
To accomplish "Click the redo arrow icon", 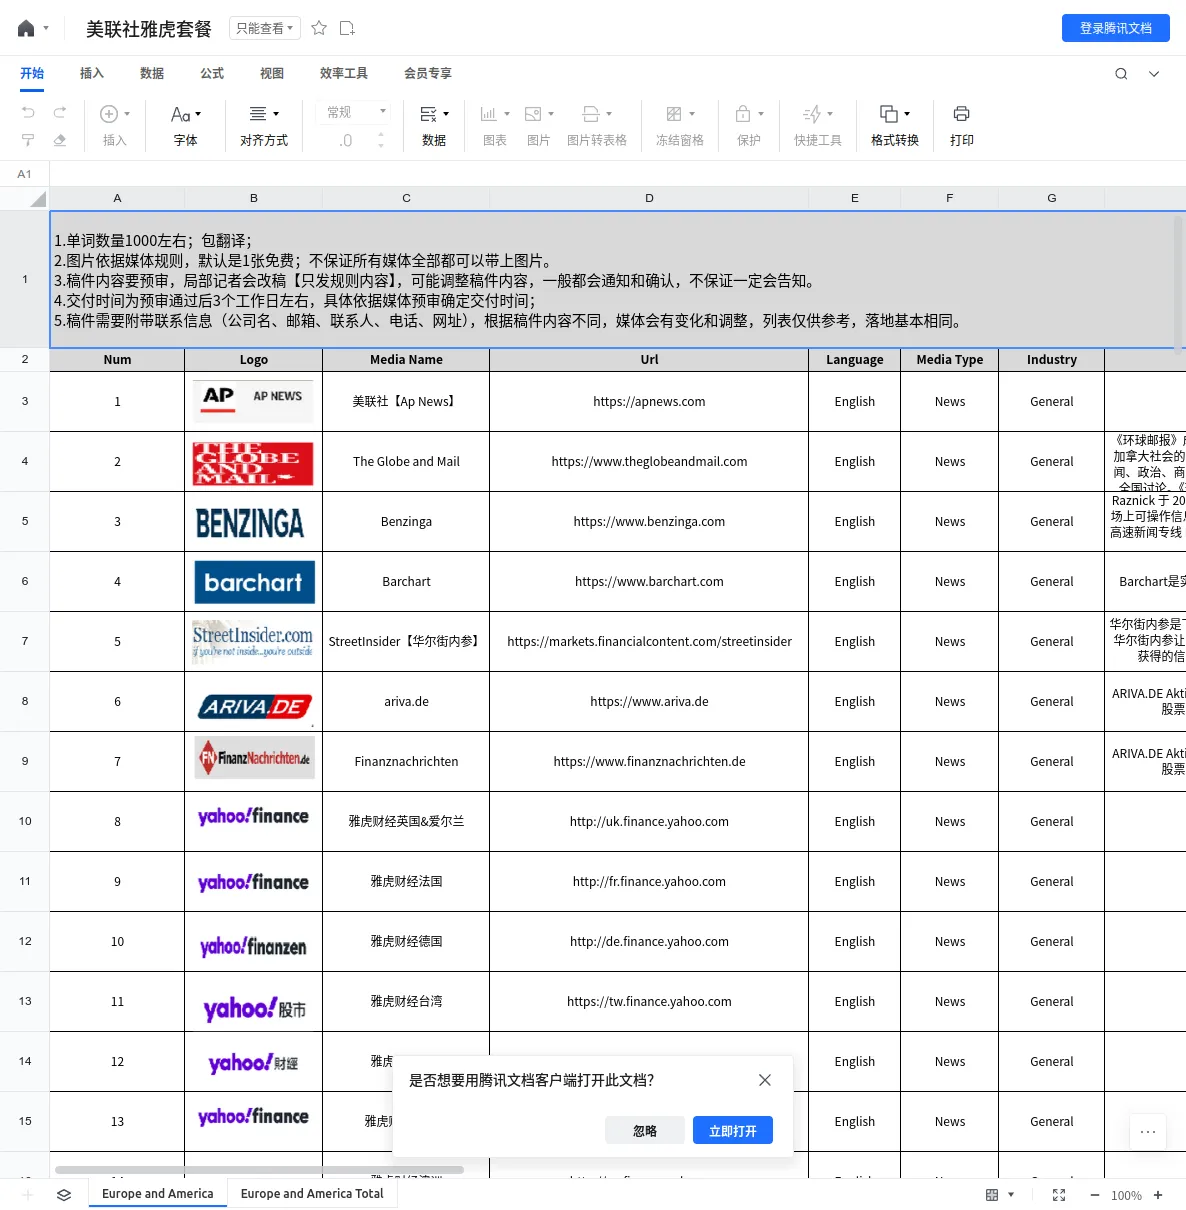I will tap(60, 112).
